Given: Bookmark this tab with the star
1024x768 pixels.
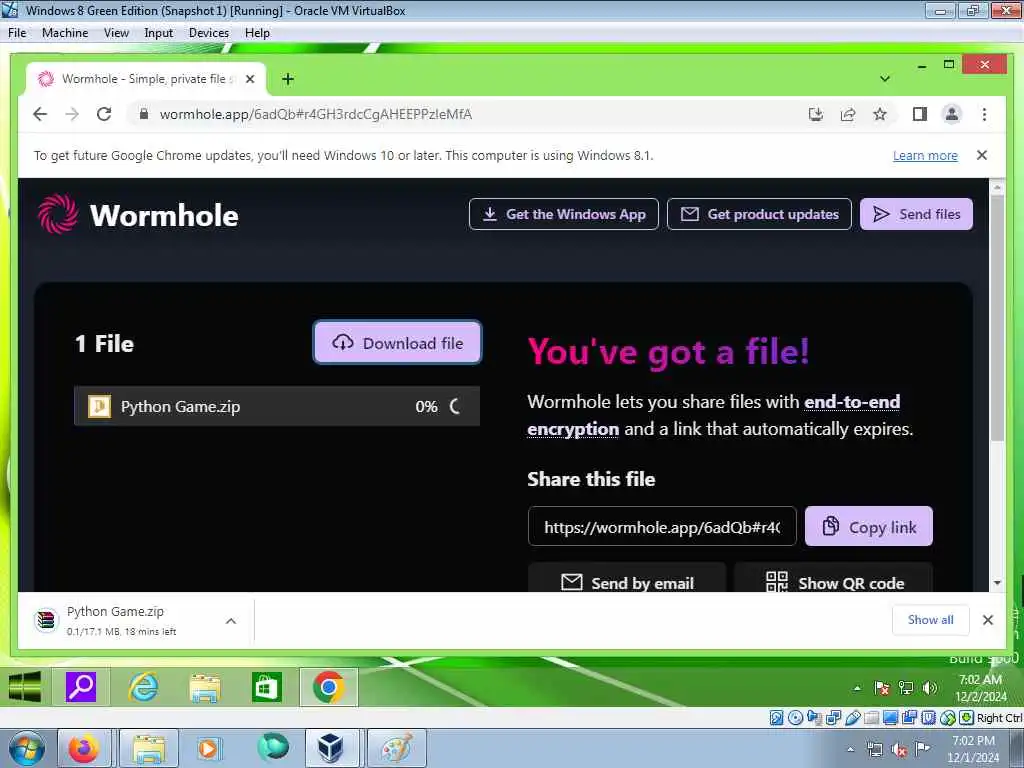Looking at the screenshot, I should coord(880,115).
